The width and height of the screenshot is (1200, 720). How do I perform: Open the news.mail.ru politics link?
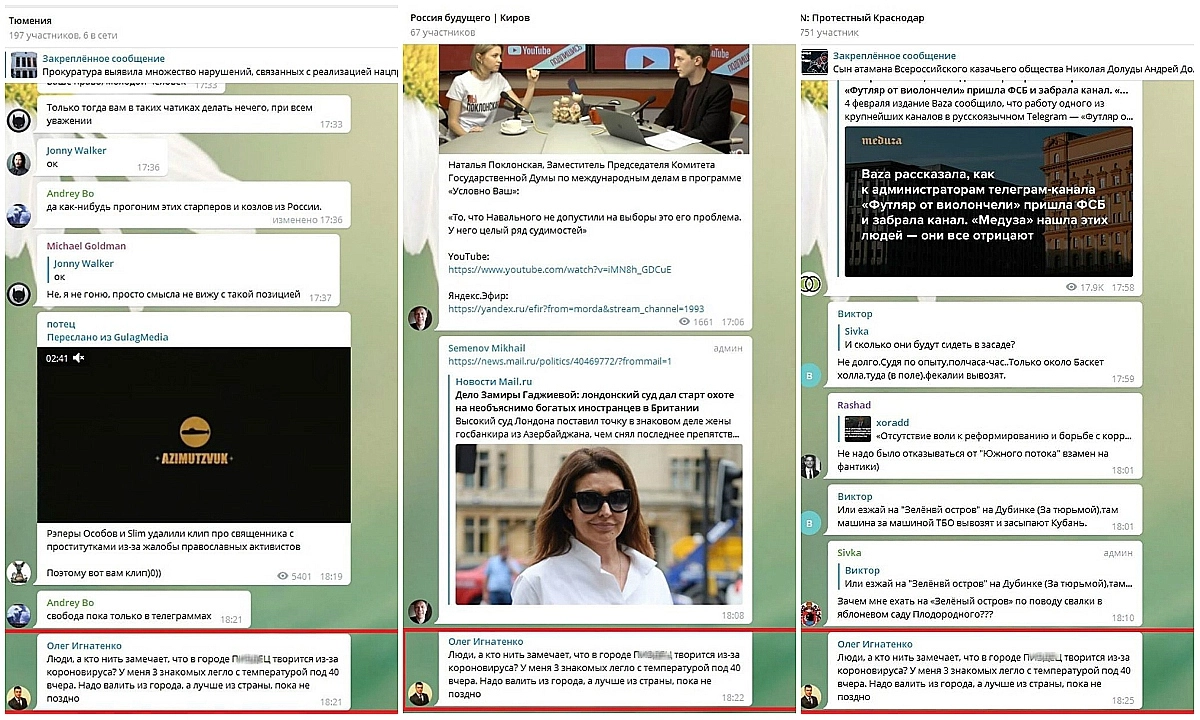tap(558, 361)
